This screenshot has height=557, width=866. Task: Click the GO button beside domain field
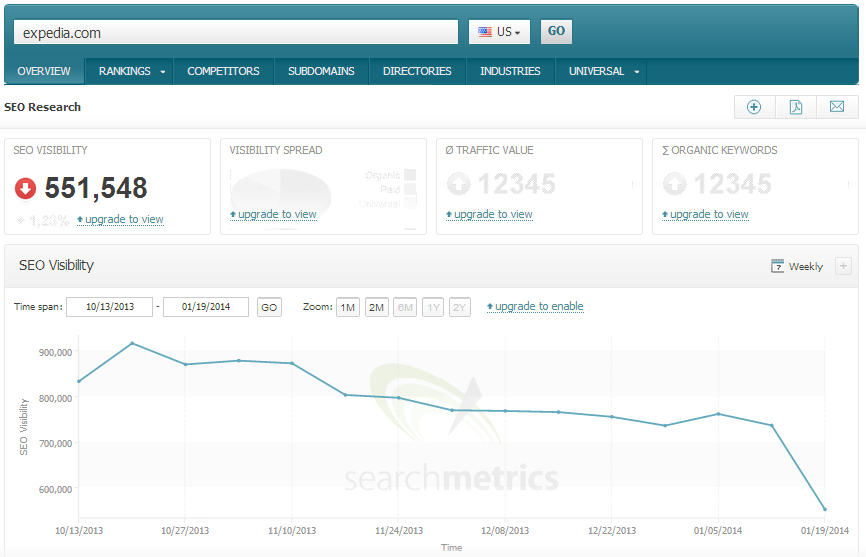[556, 31]
